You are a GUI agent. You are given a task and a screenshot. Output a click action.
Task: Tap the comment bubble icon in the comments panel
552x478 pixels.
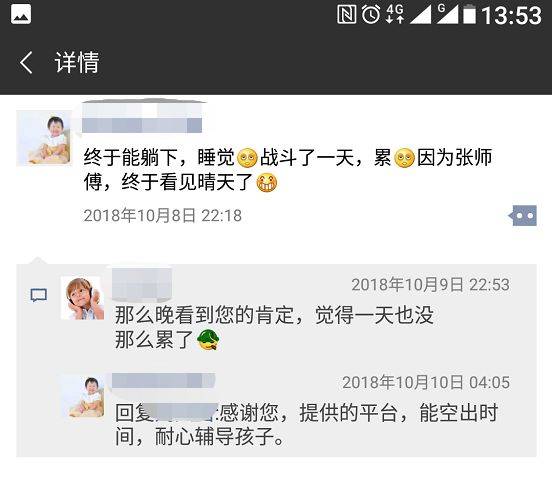[39, 295]
